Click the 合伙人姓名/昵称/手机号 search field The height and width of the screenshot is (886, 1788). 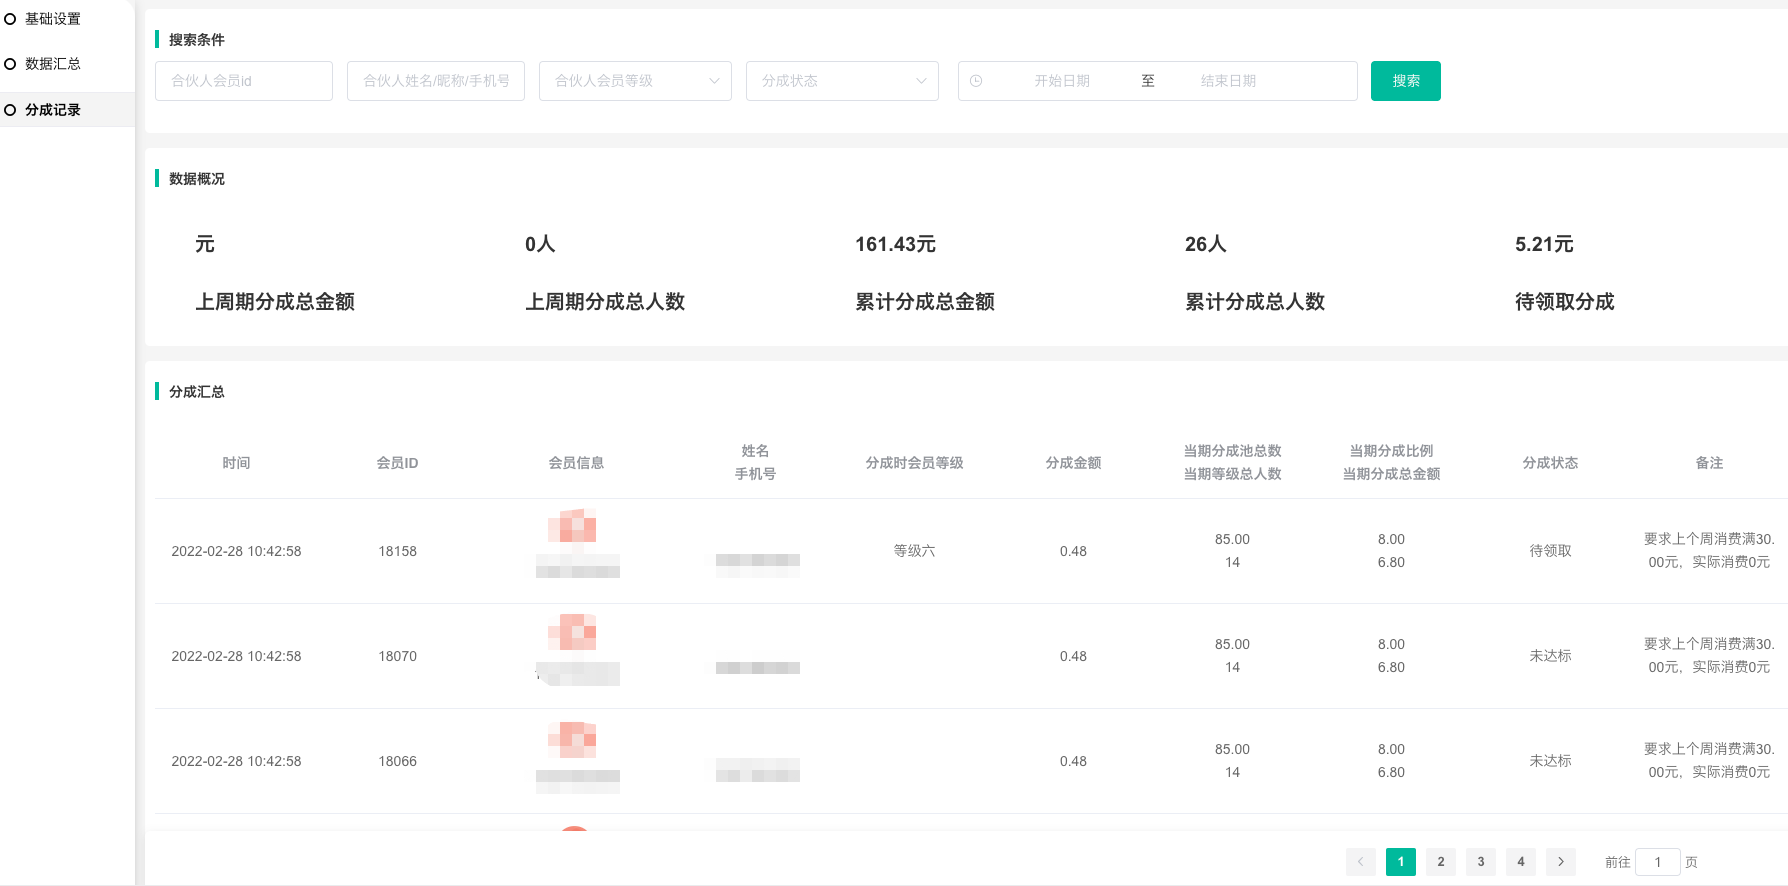(x=436, y=81)
